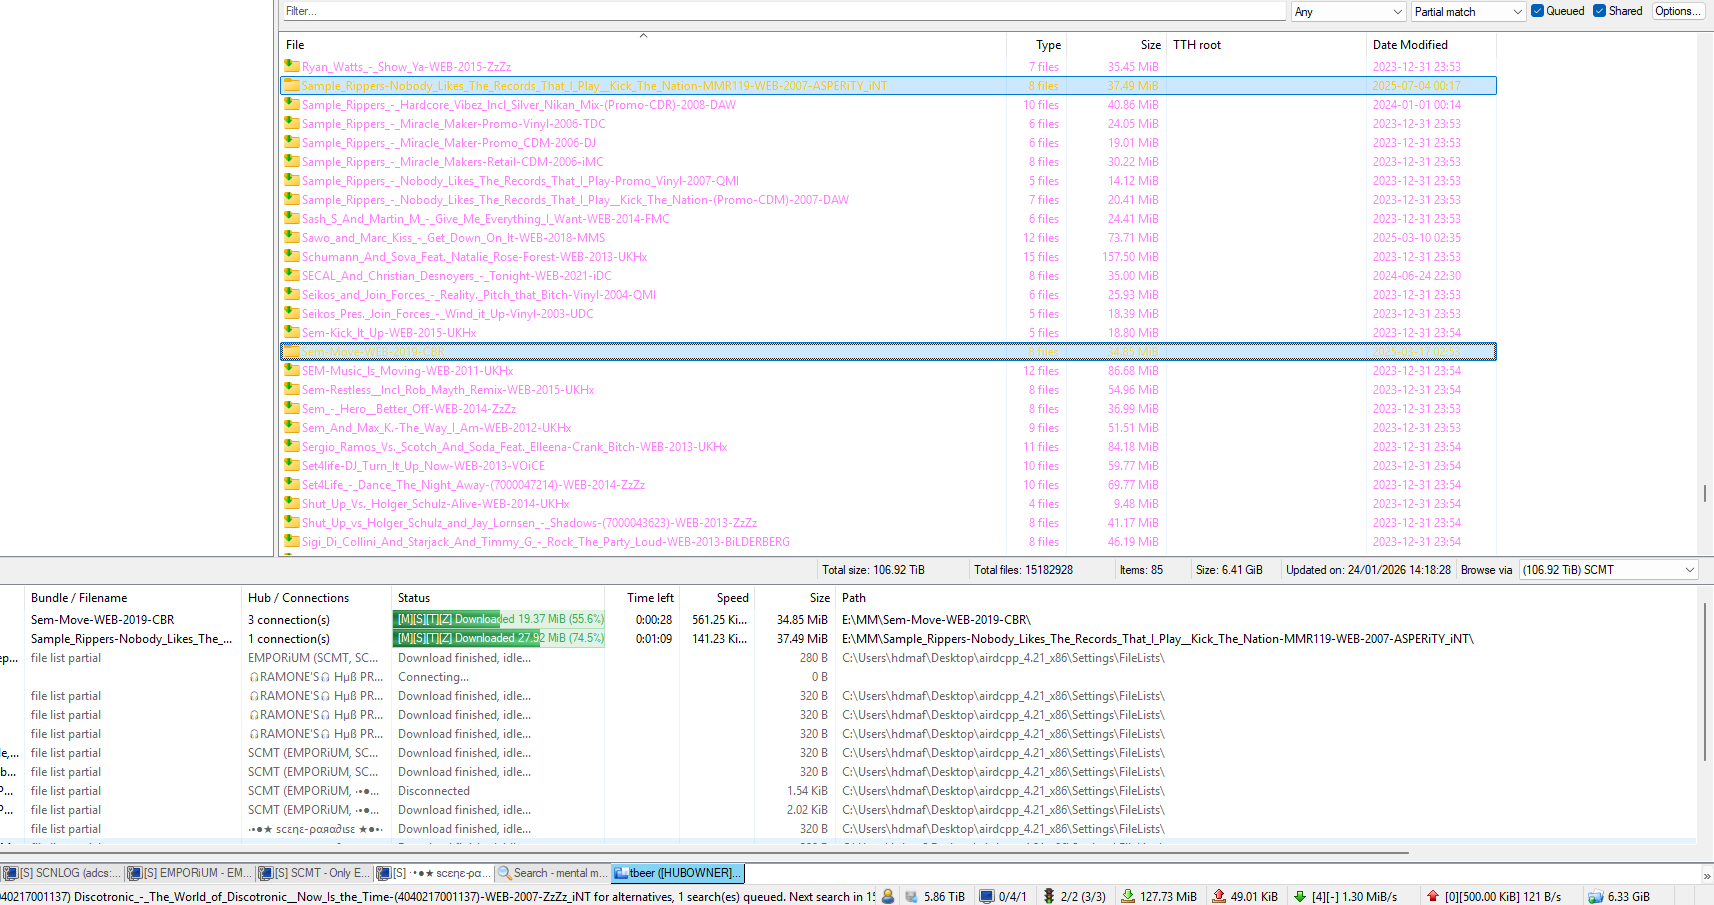Open the Any filter column dropdown
This screenshot has width=1714, height=905.
tap(1349, 12)
